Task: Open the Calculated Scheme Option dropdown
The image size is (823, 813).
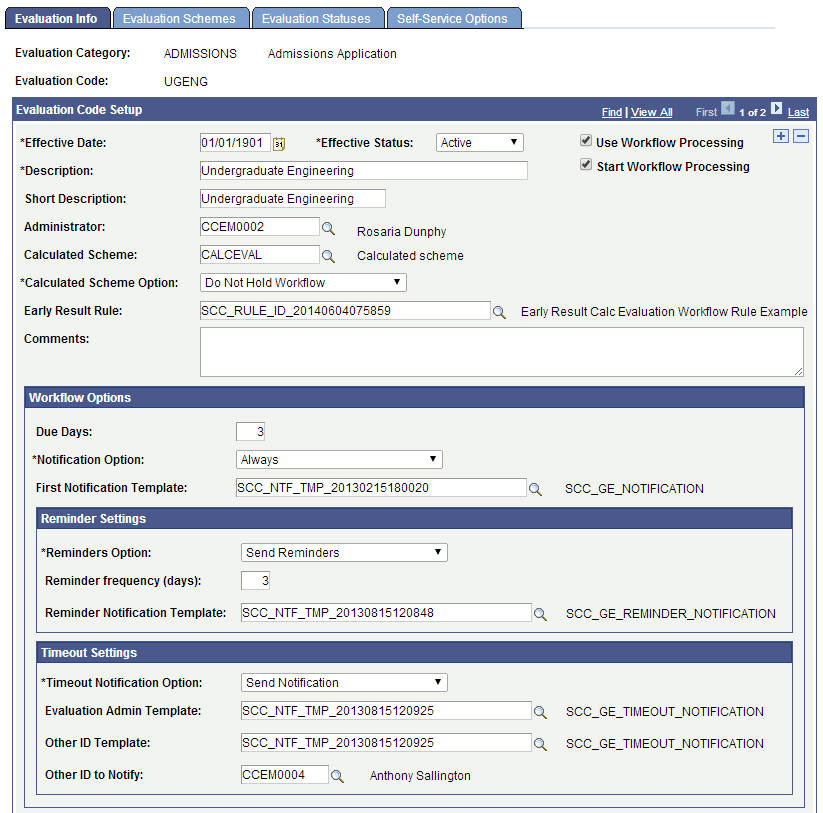Action: tap(302, 282)
